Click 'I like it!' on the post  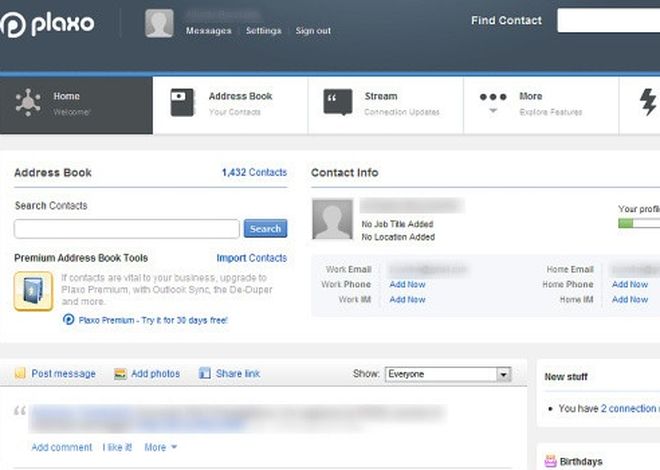(117, 447)
